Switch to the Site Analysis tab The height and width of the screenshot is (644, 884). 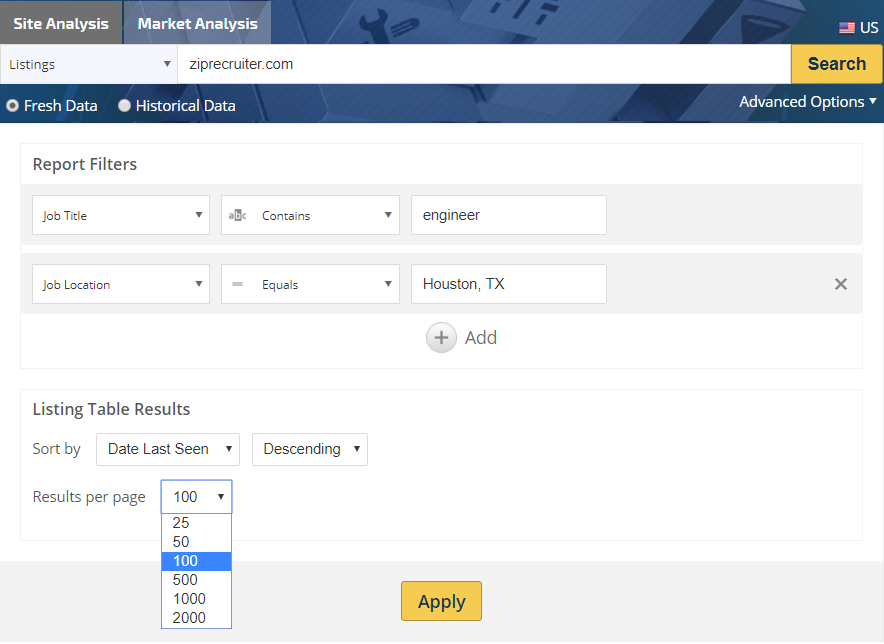[x=61, y=23]
